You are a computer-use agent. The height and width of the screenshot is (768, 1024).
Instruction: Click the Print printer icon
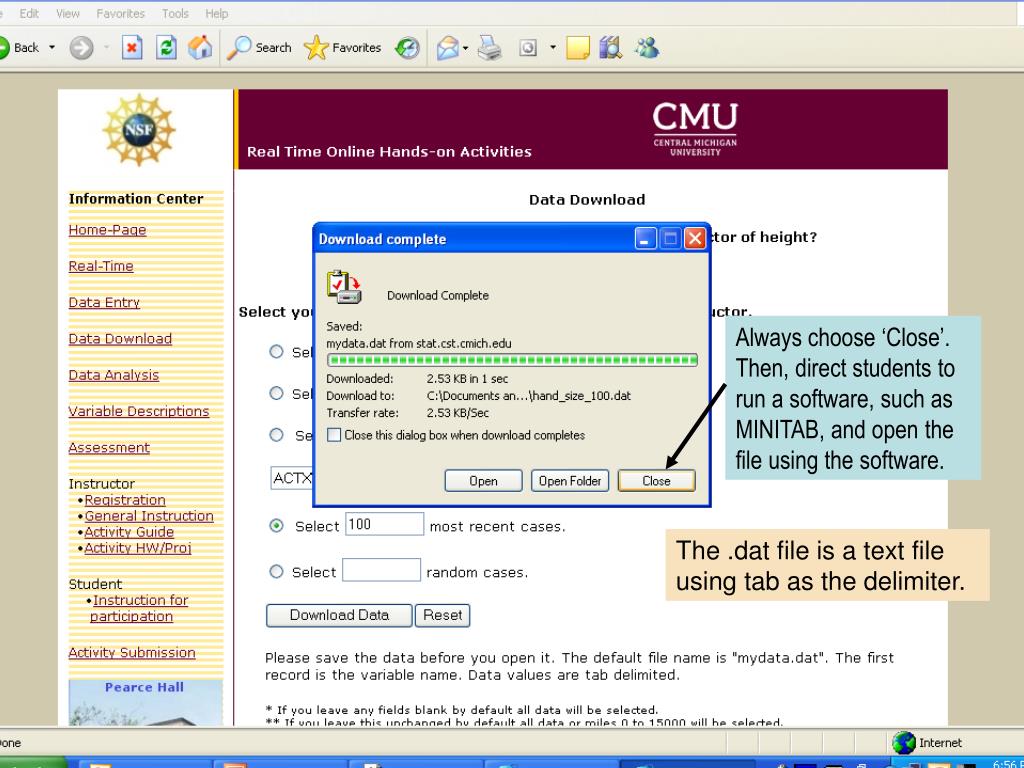(488, 48)
